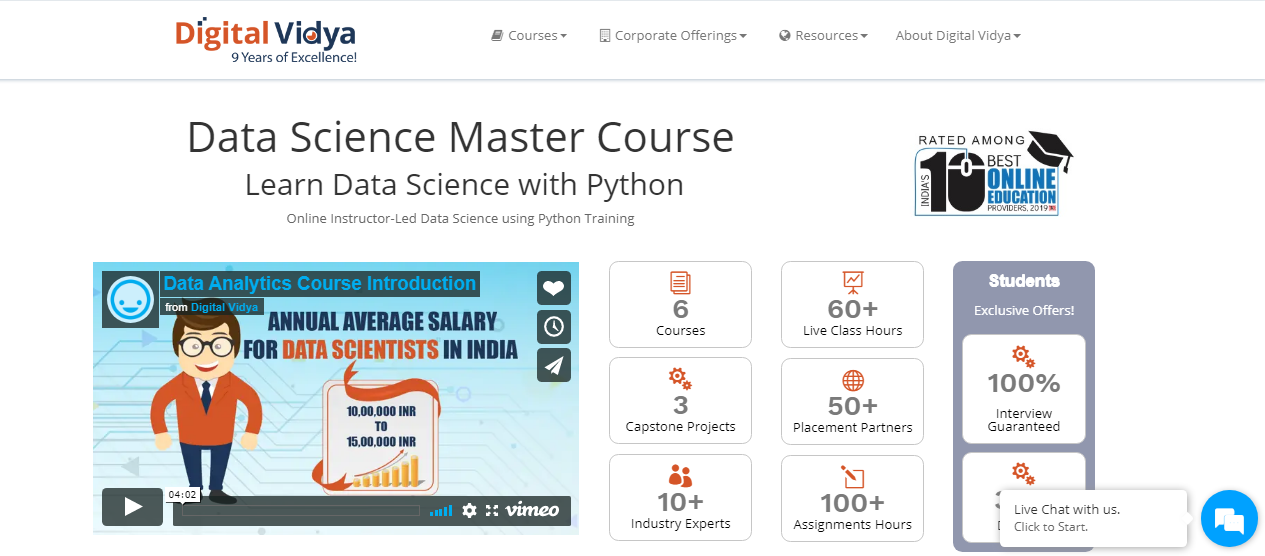The width and height of the screenshot is (1265, 556).
Task: Open the Corporate Offerings dropdown menu
Action: 673,35
